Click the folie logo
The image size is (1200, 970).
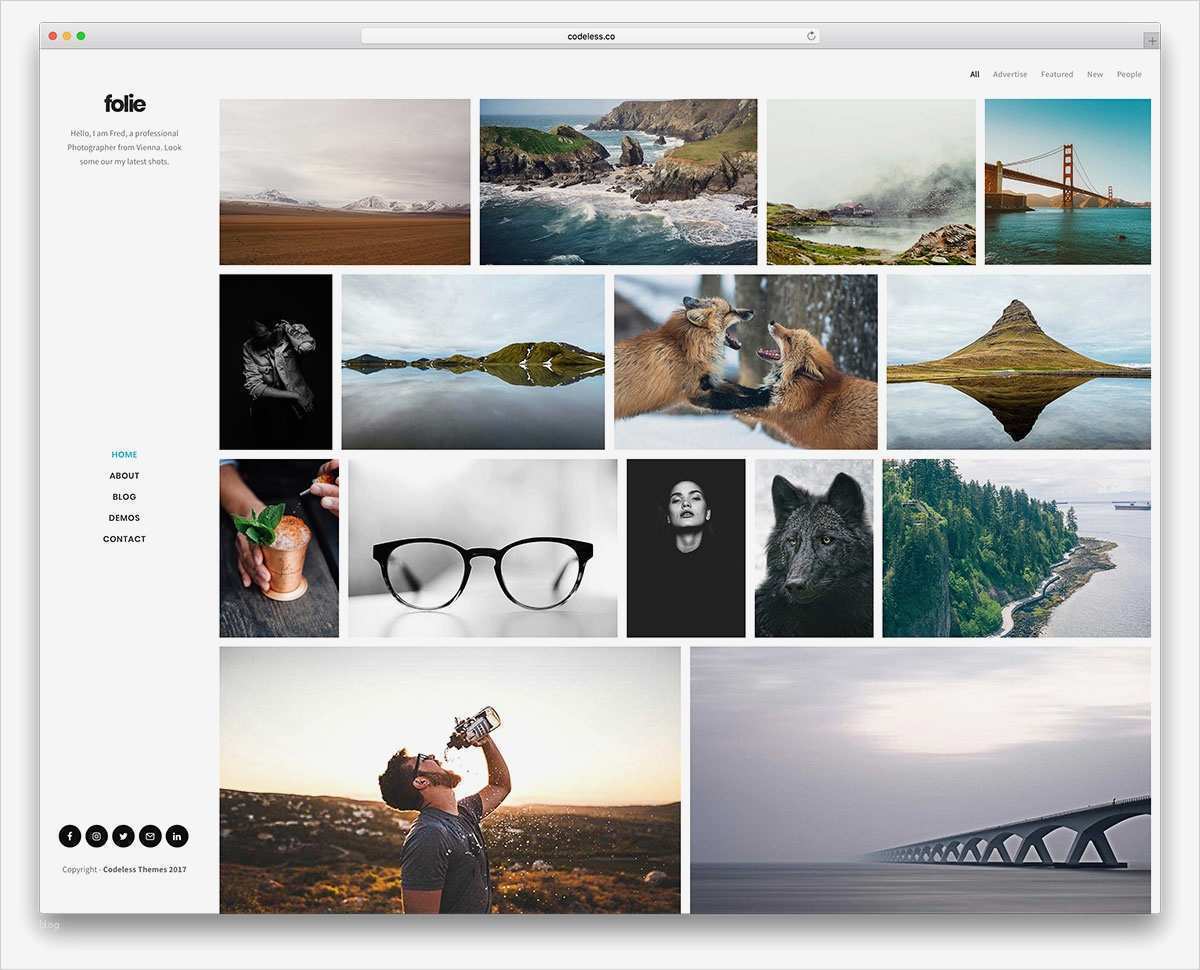pos(125,103)
